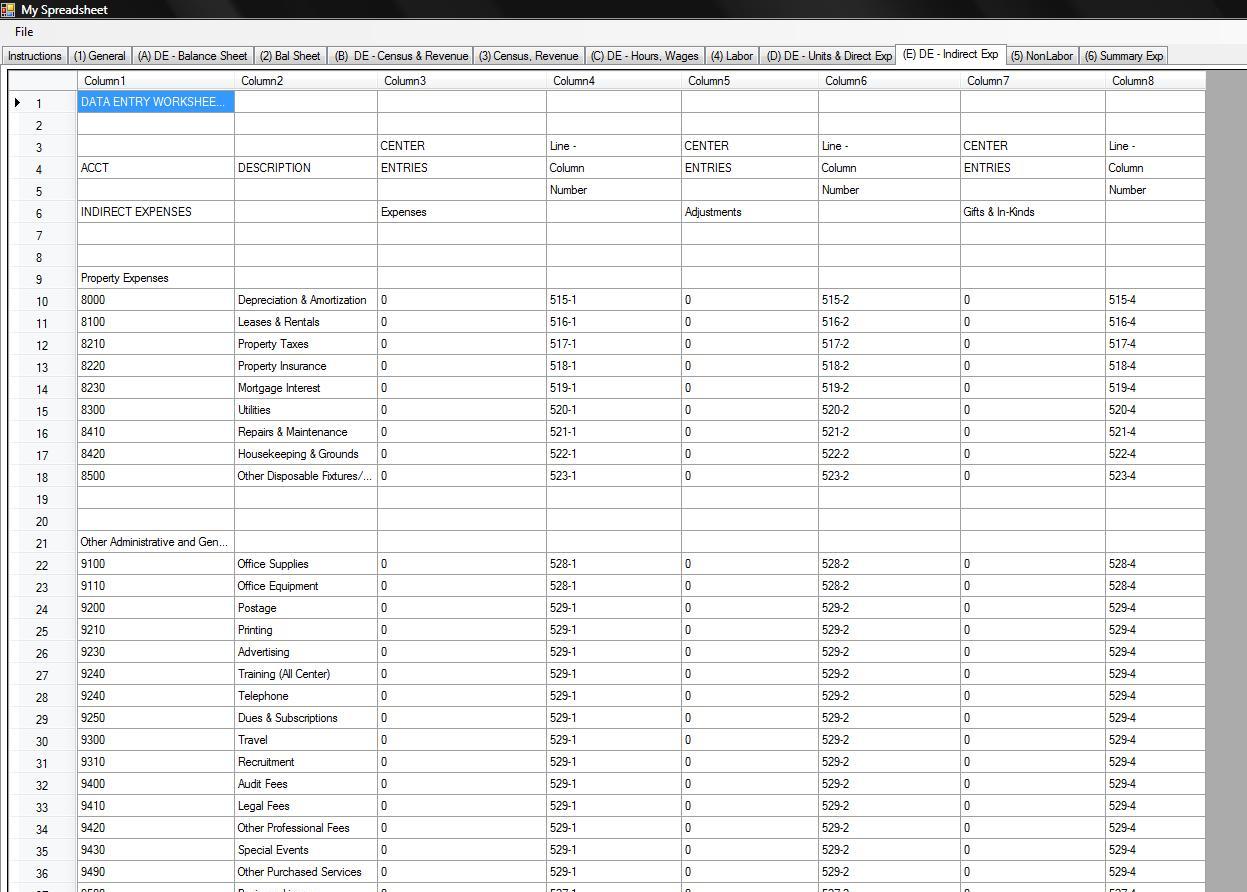Select the Mortgage Interest cell

click(306, 388)
